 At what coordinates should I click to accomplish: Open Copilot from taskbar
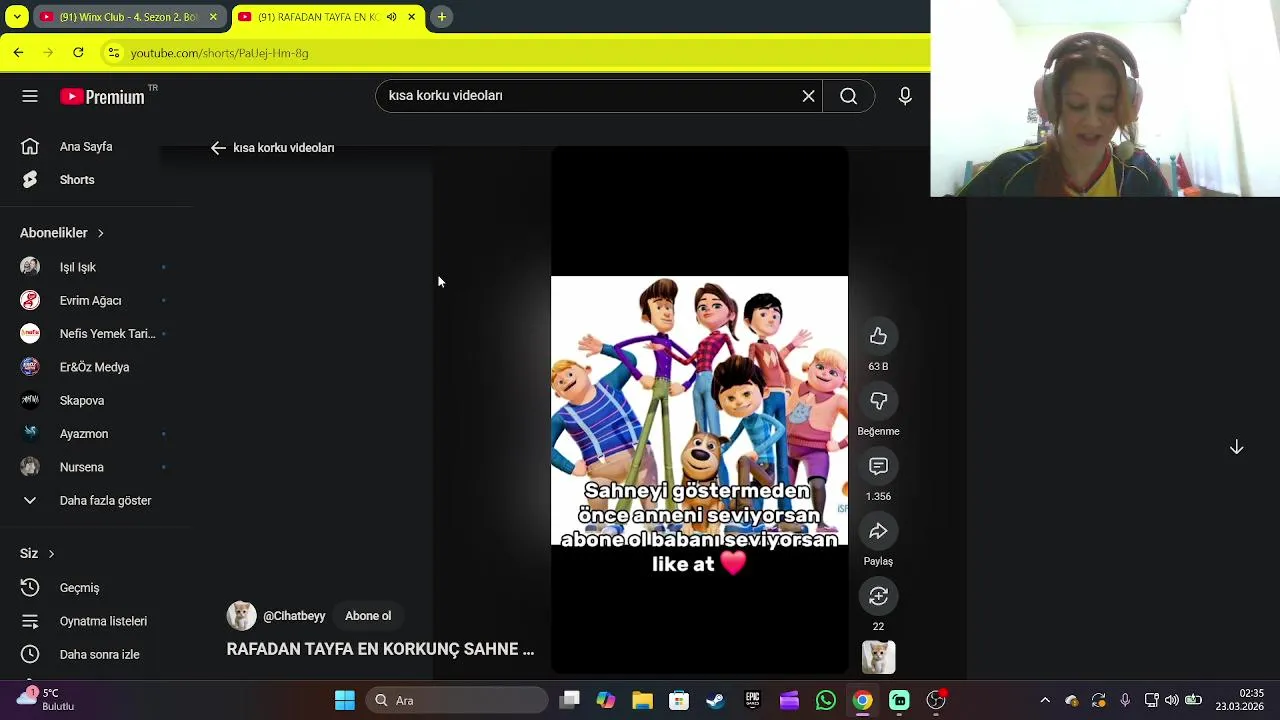click(606, 701)
